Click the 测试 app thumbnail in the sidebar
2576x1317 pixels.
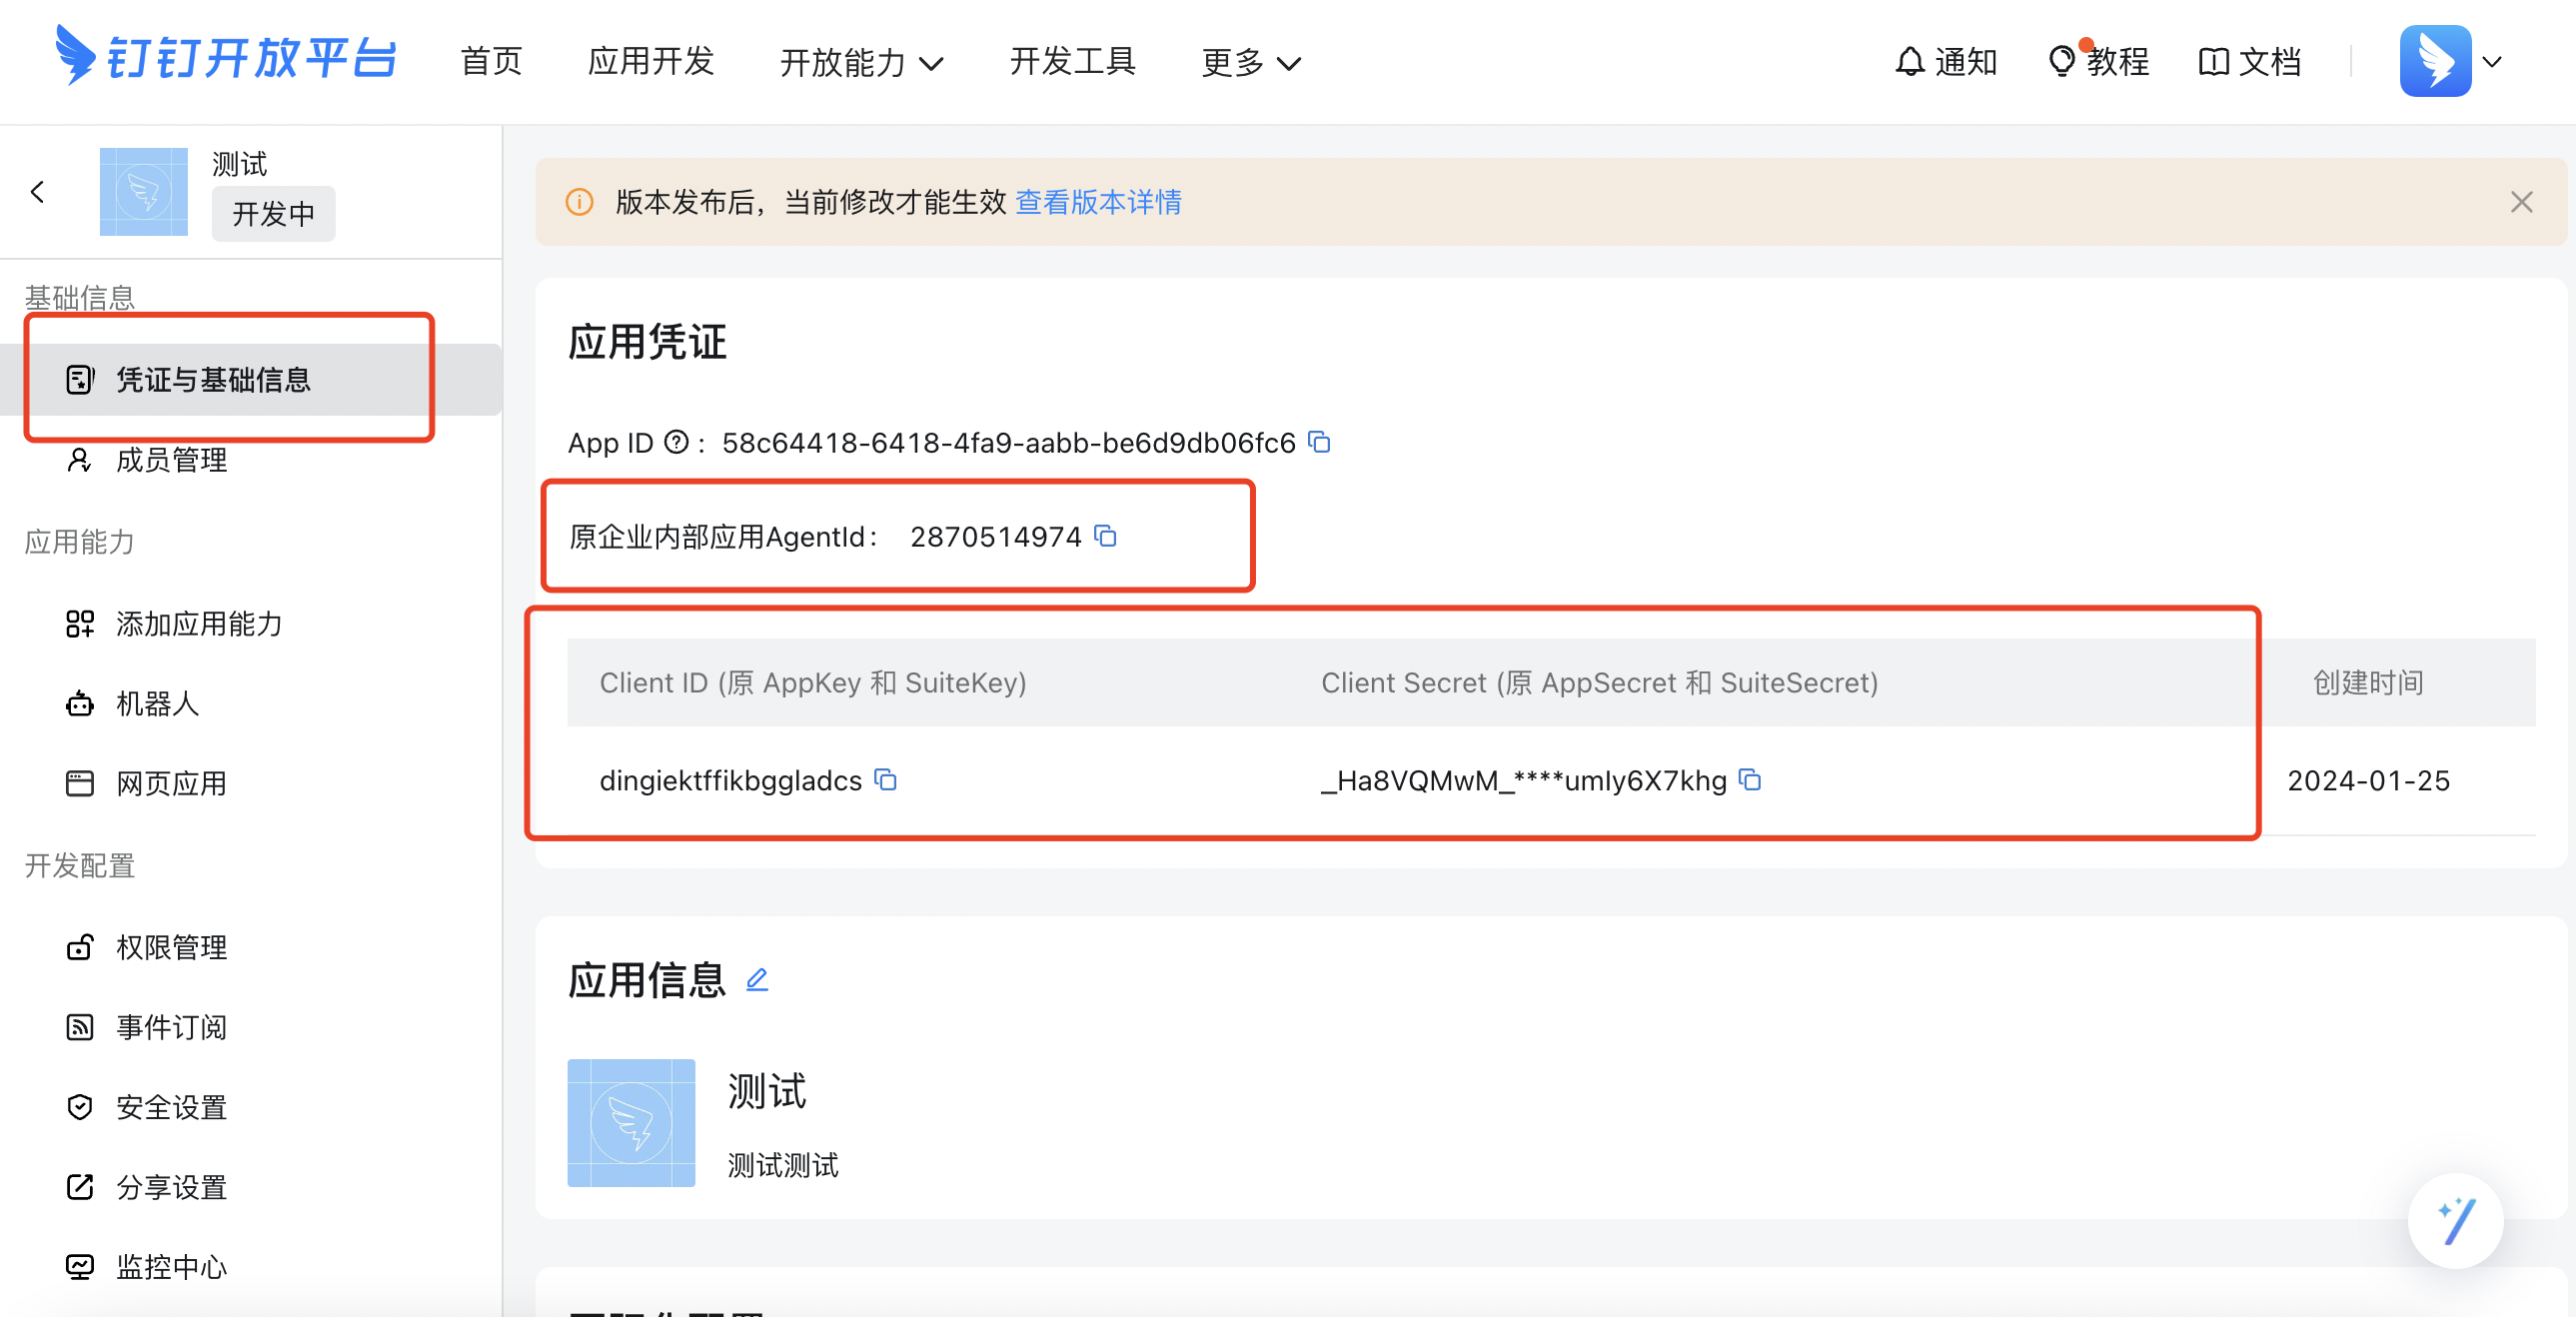click(x=143, y=192)
